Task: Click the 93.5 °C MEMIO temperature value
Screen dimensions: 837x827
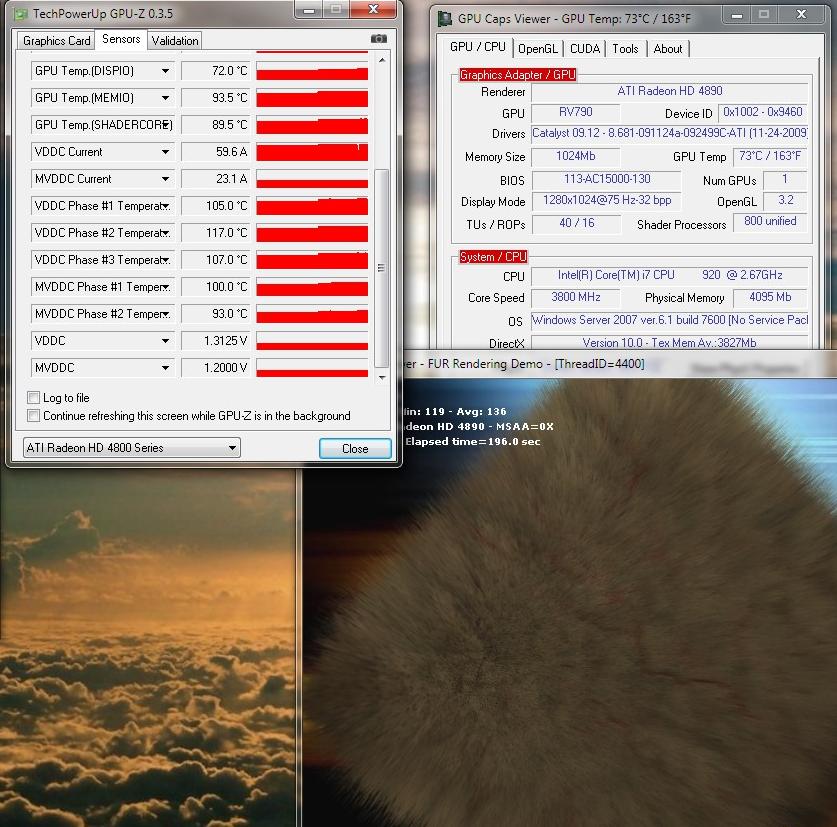Action: point(216,98)
